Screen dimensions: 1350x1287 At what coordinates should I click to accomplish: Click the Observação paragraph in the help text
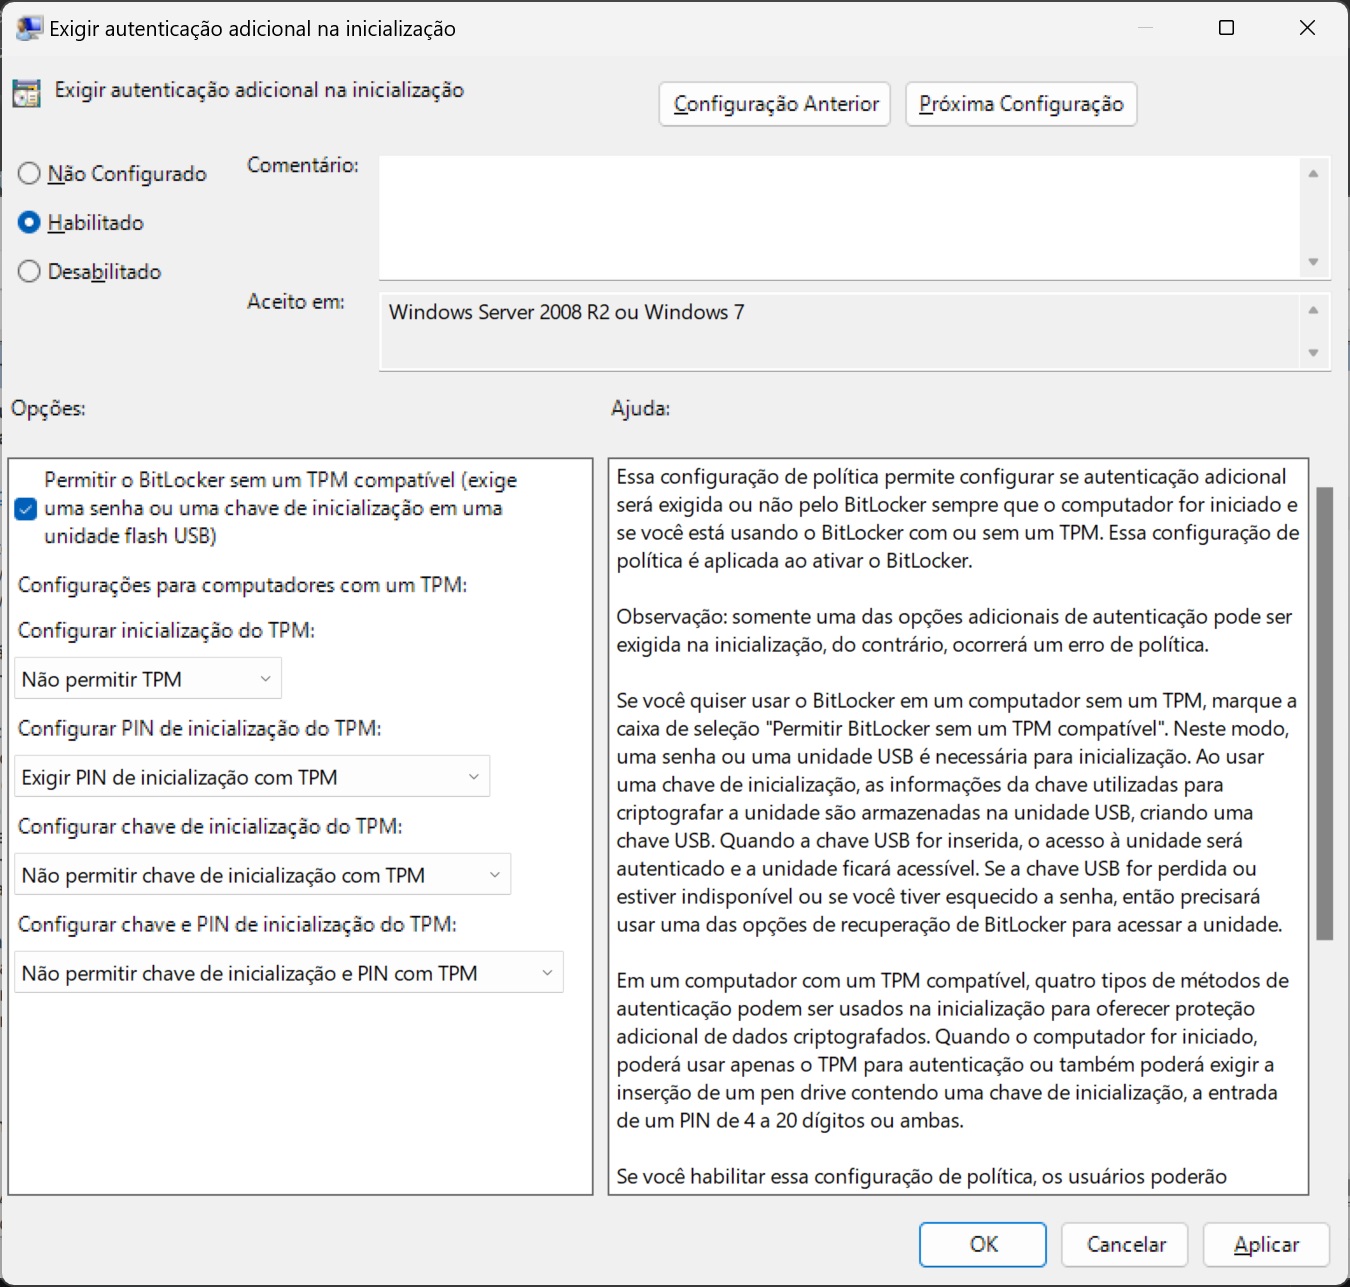(x=954, y=631)
